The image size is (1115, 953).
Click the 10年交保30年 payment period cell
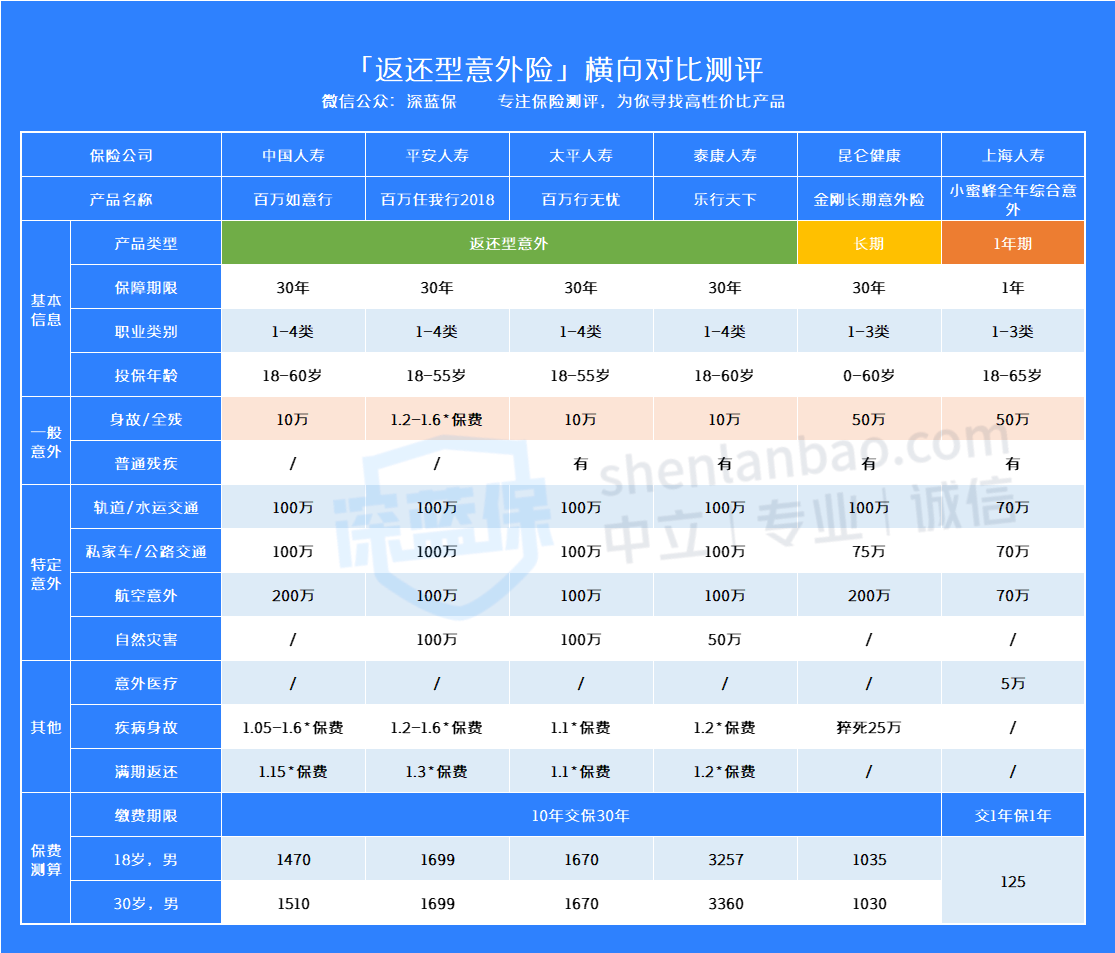[581, 816]
